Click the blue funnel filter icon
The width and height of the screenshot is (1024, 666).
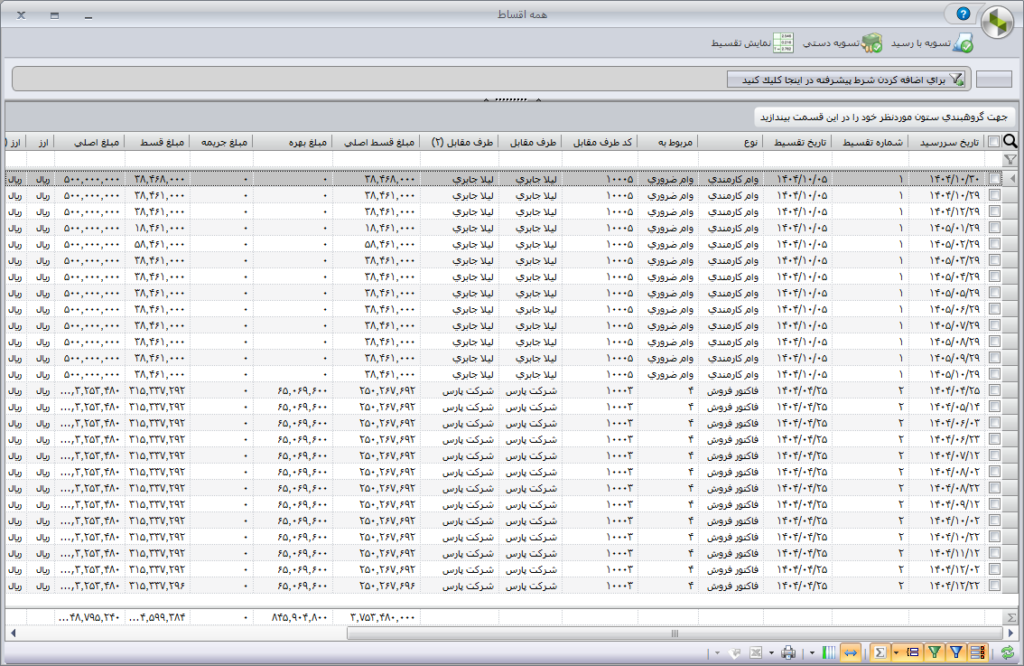tap(957, 653)
